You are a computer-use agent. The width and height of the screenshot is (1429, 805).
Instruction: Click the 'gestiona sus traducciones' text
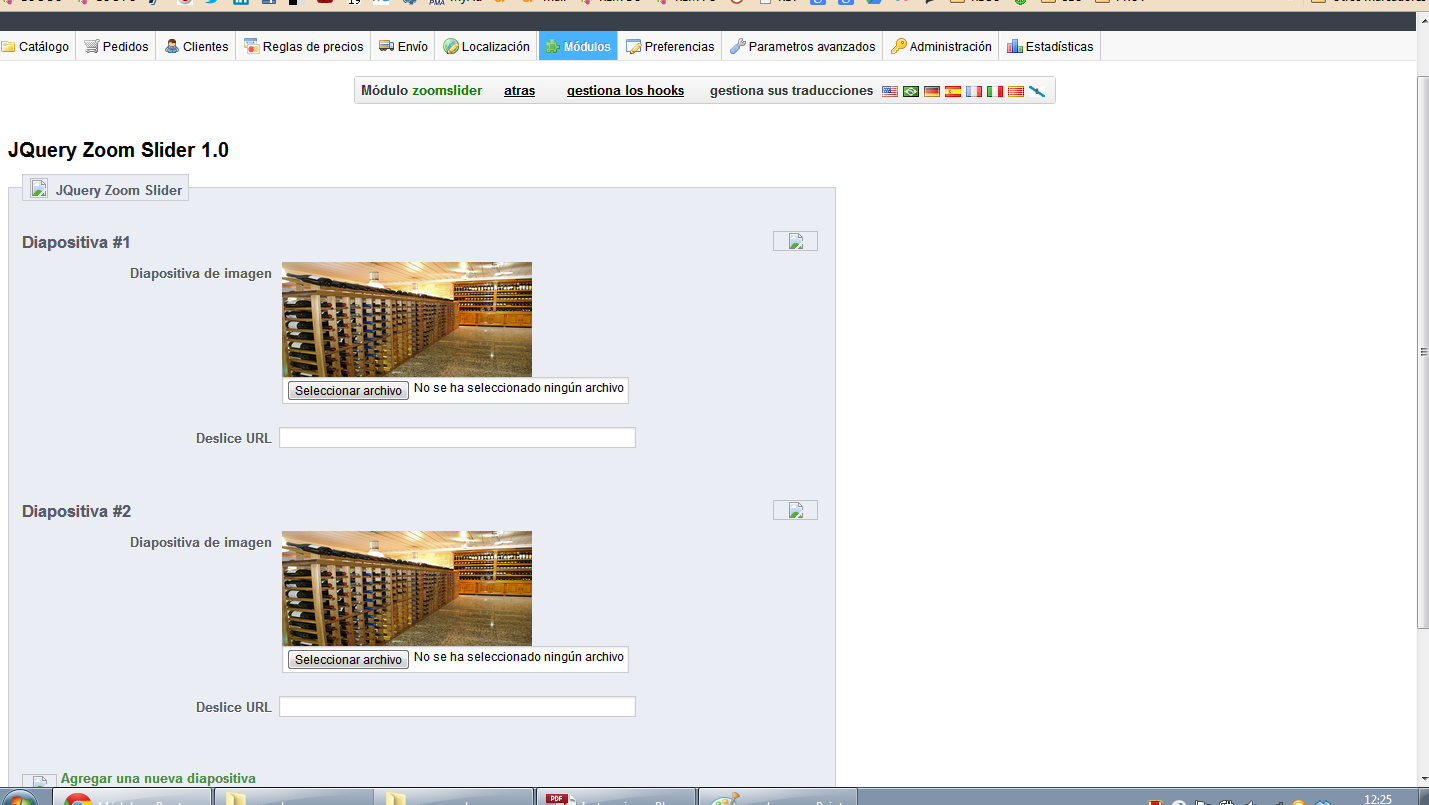(791, 91)
